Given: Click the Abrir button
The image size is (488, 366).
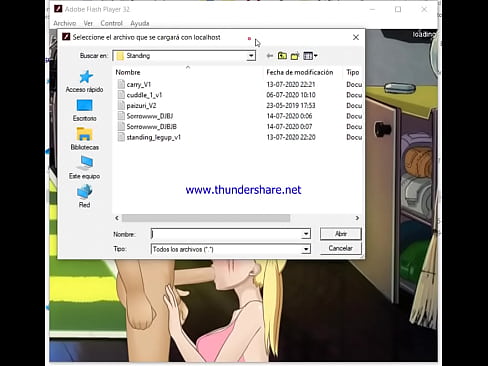Looking at the screenshot, I should coord(341,234).
